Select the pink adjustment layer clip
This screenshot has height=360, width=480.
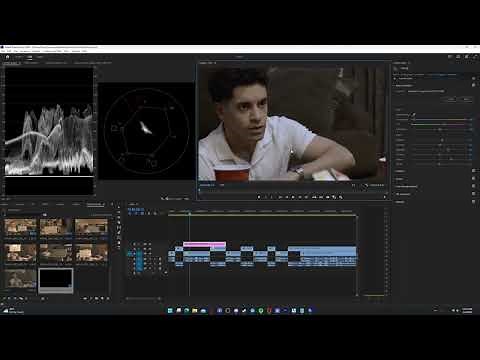pos(204,244)
